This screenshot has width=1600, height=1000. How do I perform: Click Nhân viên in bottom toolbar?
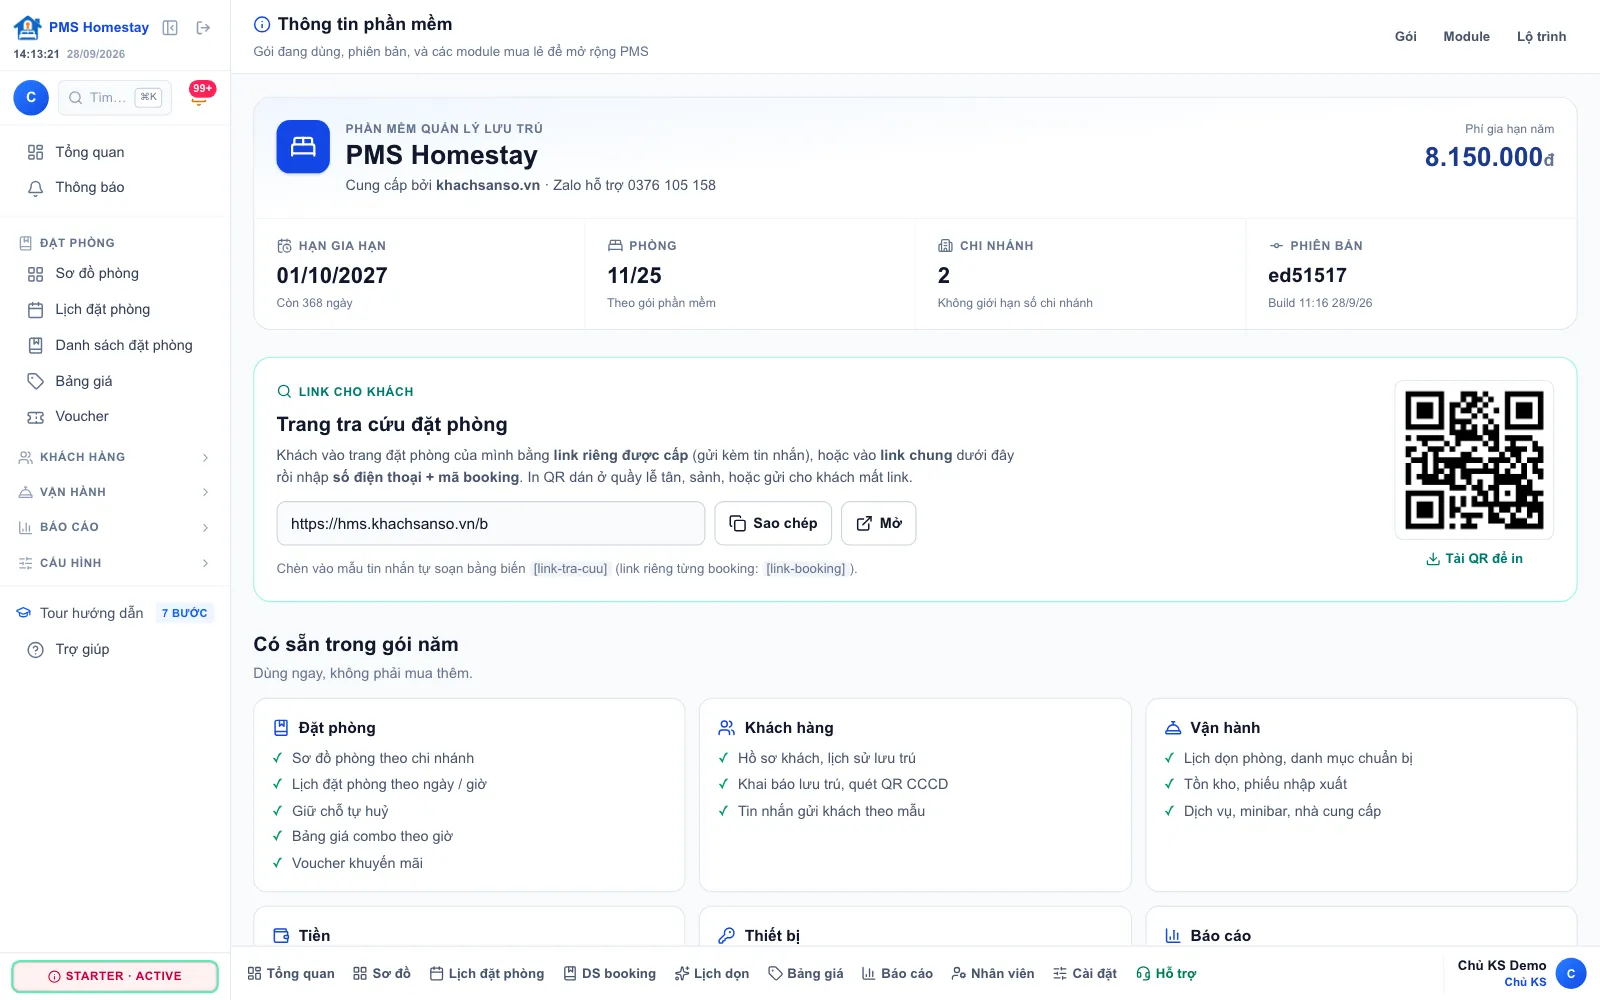[x=993, y=973]
